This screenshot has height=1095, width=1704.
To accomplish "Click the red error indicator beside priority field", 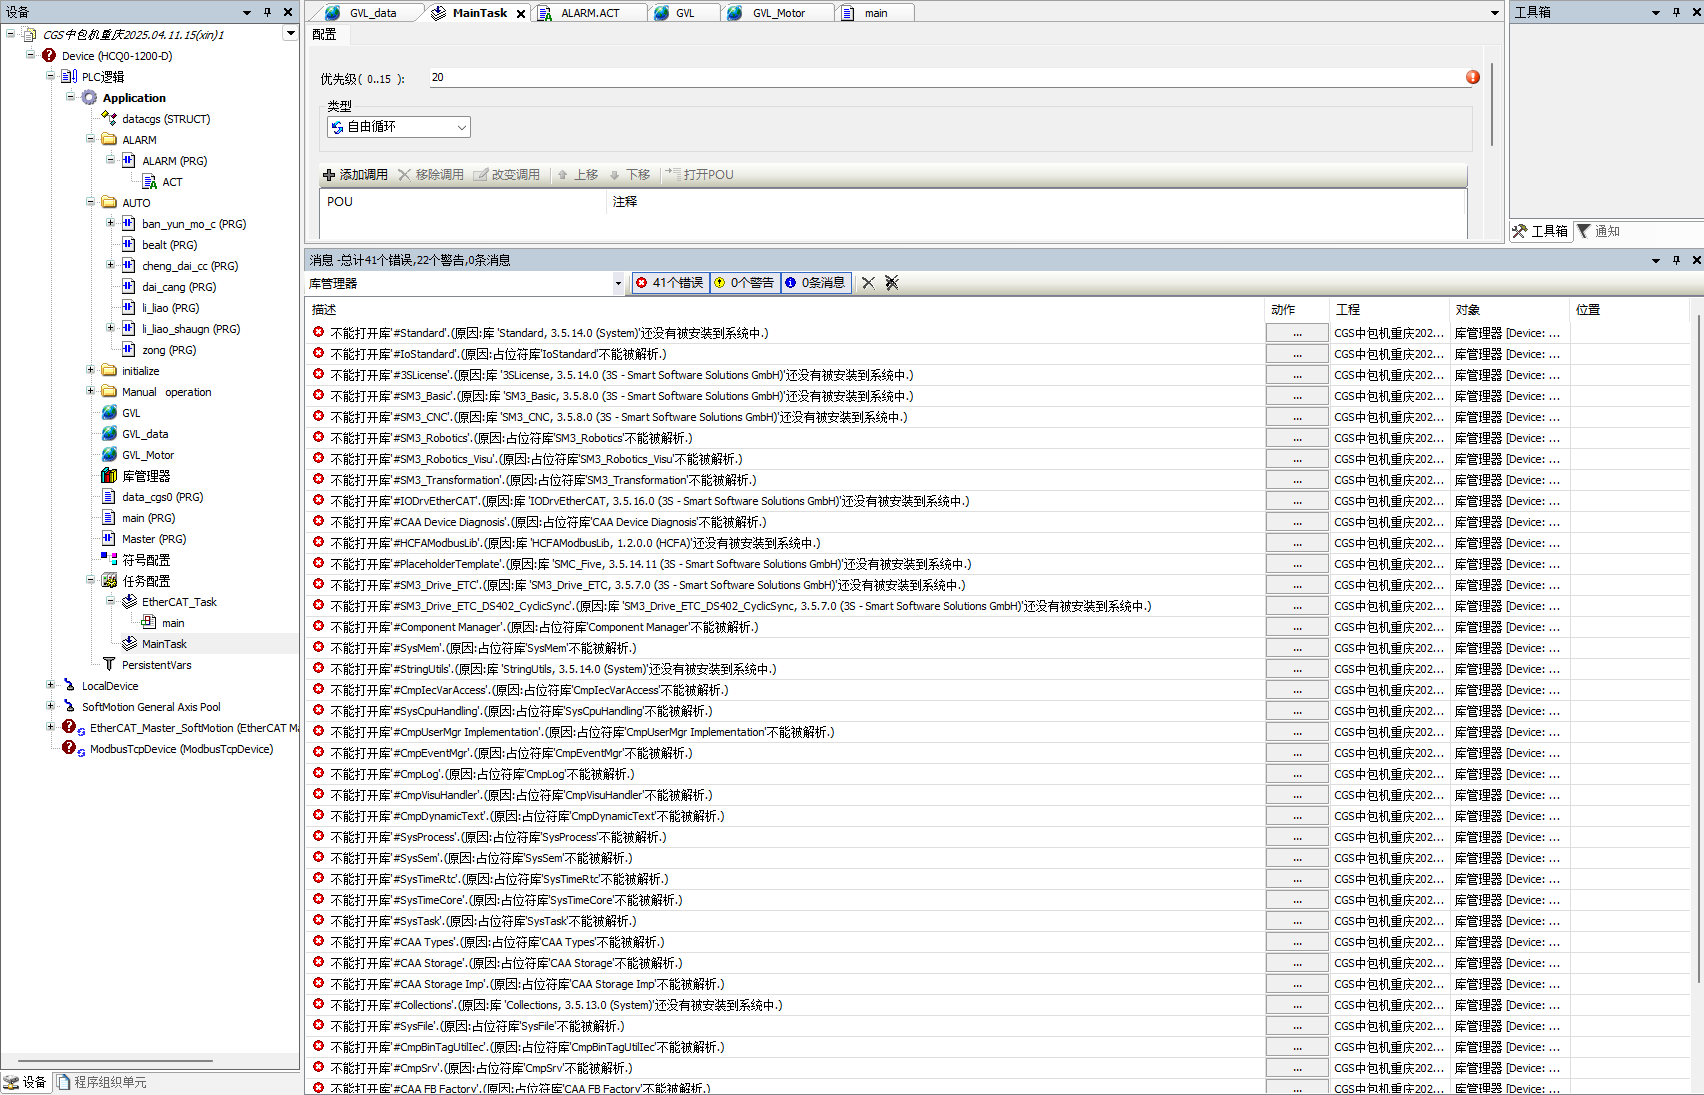I will tap(1472, 77).
